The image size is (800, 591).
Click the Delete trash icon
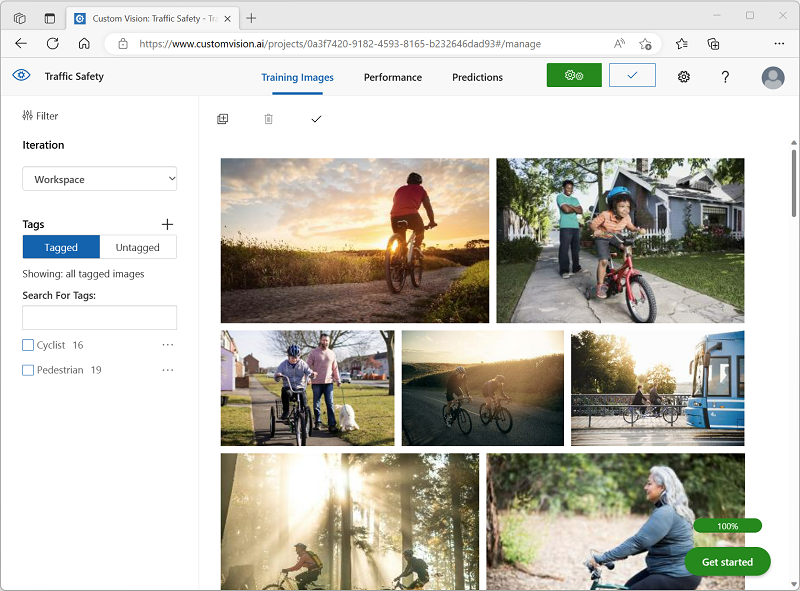click(x=268, y=119)
